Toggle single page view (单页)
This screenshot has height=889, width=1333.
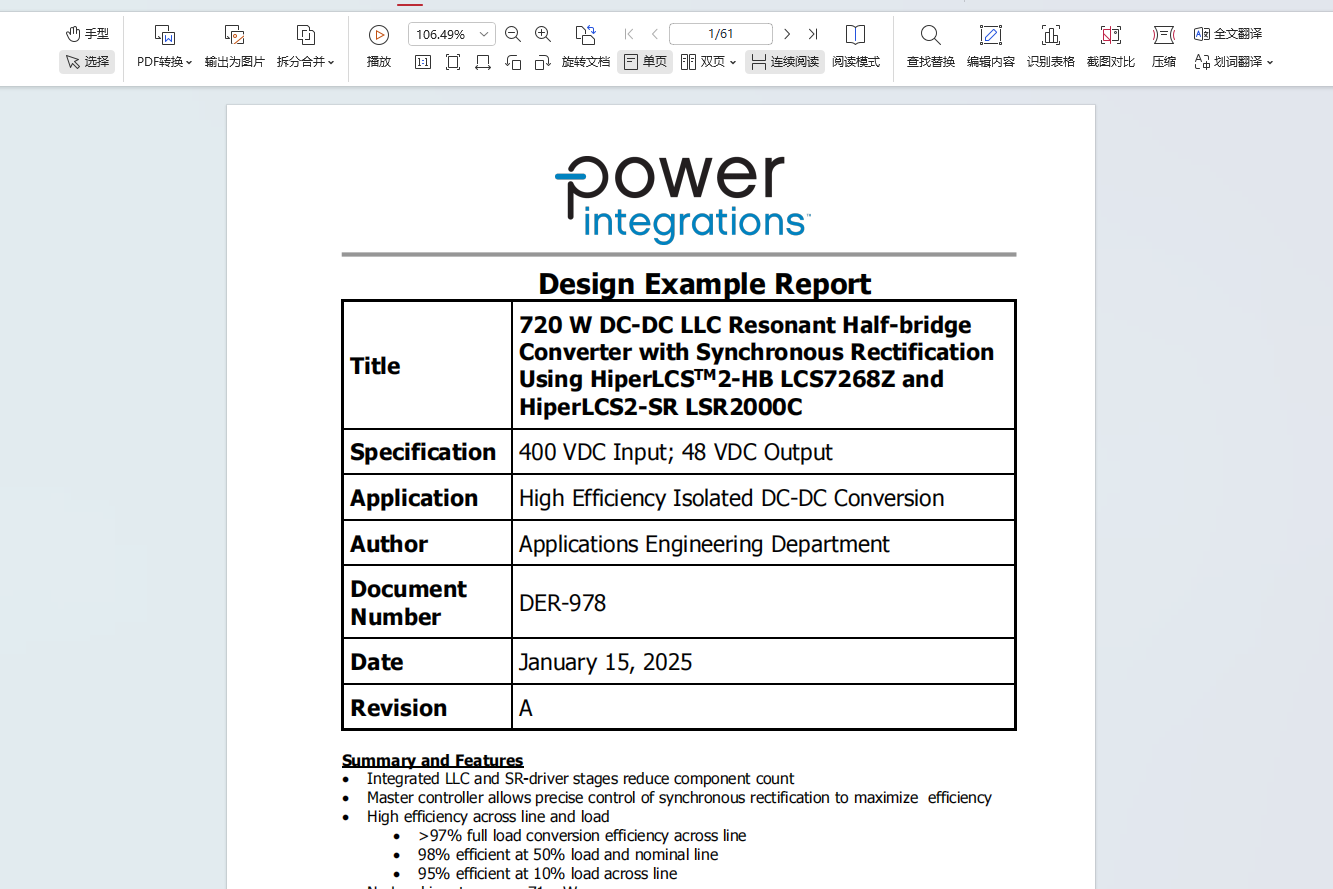point(645,62)
